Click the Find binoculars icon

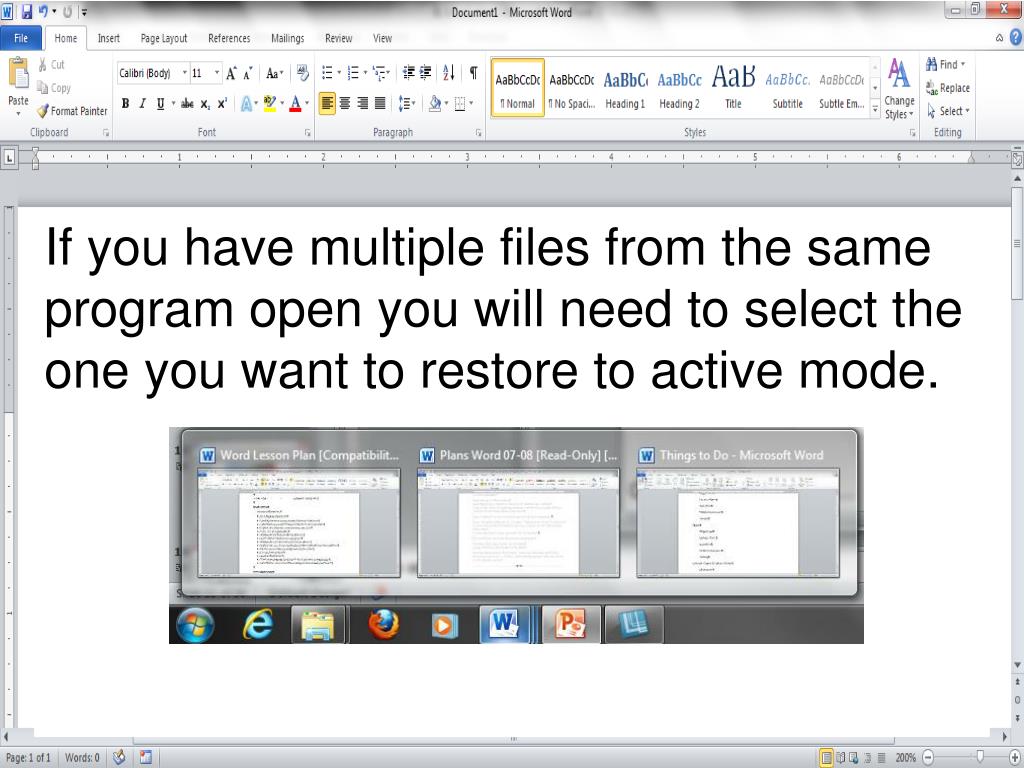coord(931,64)
